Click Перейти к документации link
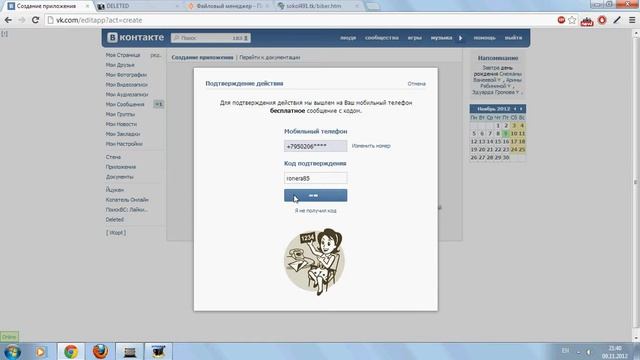 [270, 58]
